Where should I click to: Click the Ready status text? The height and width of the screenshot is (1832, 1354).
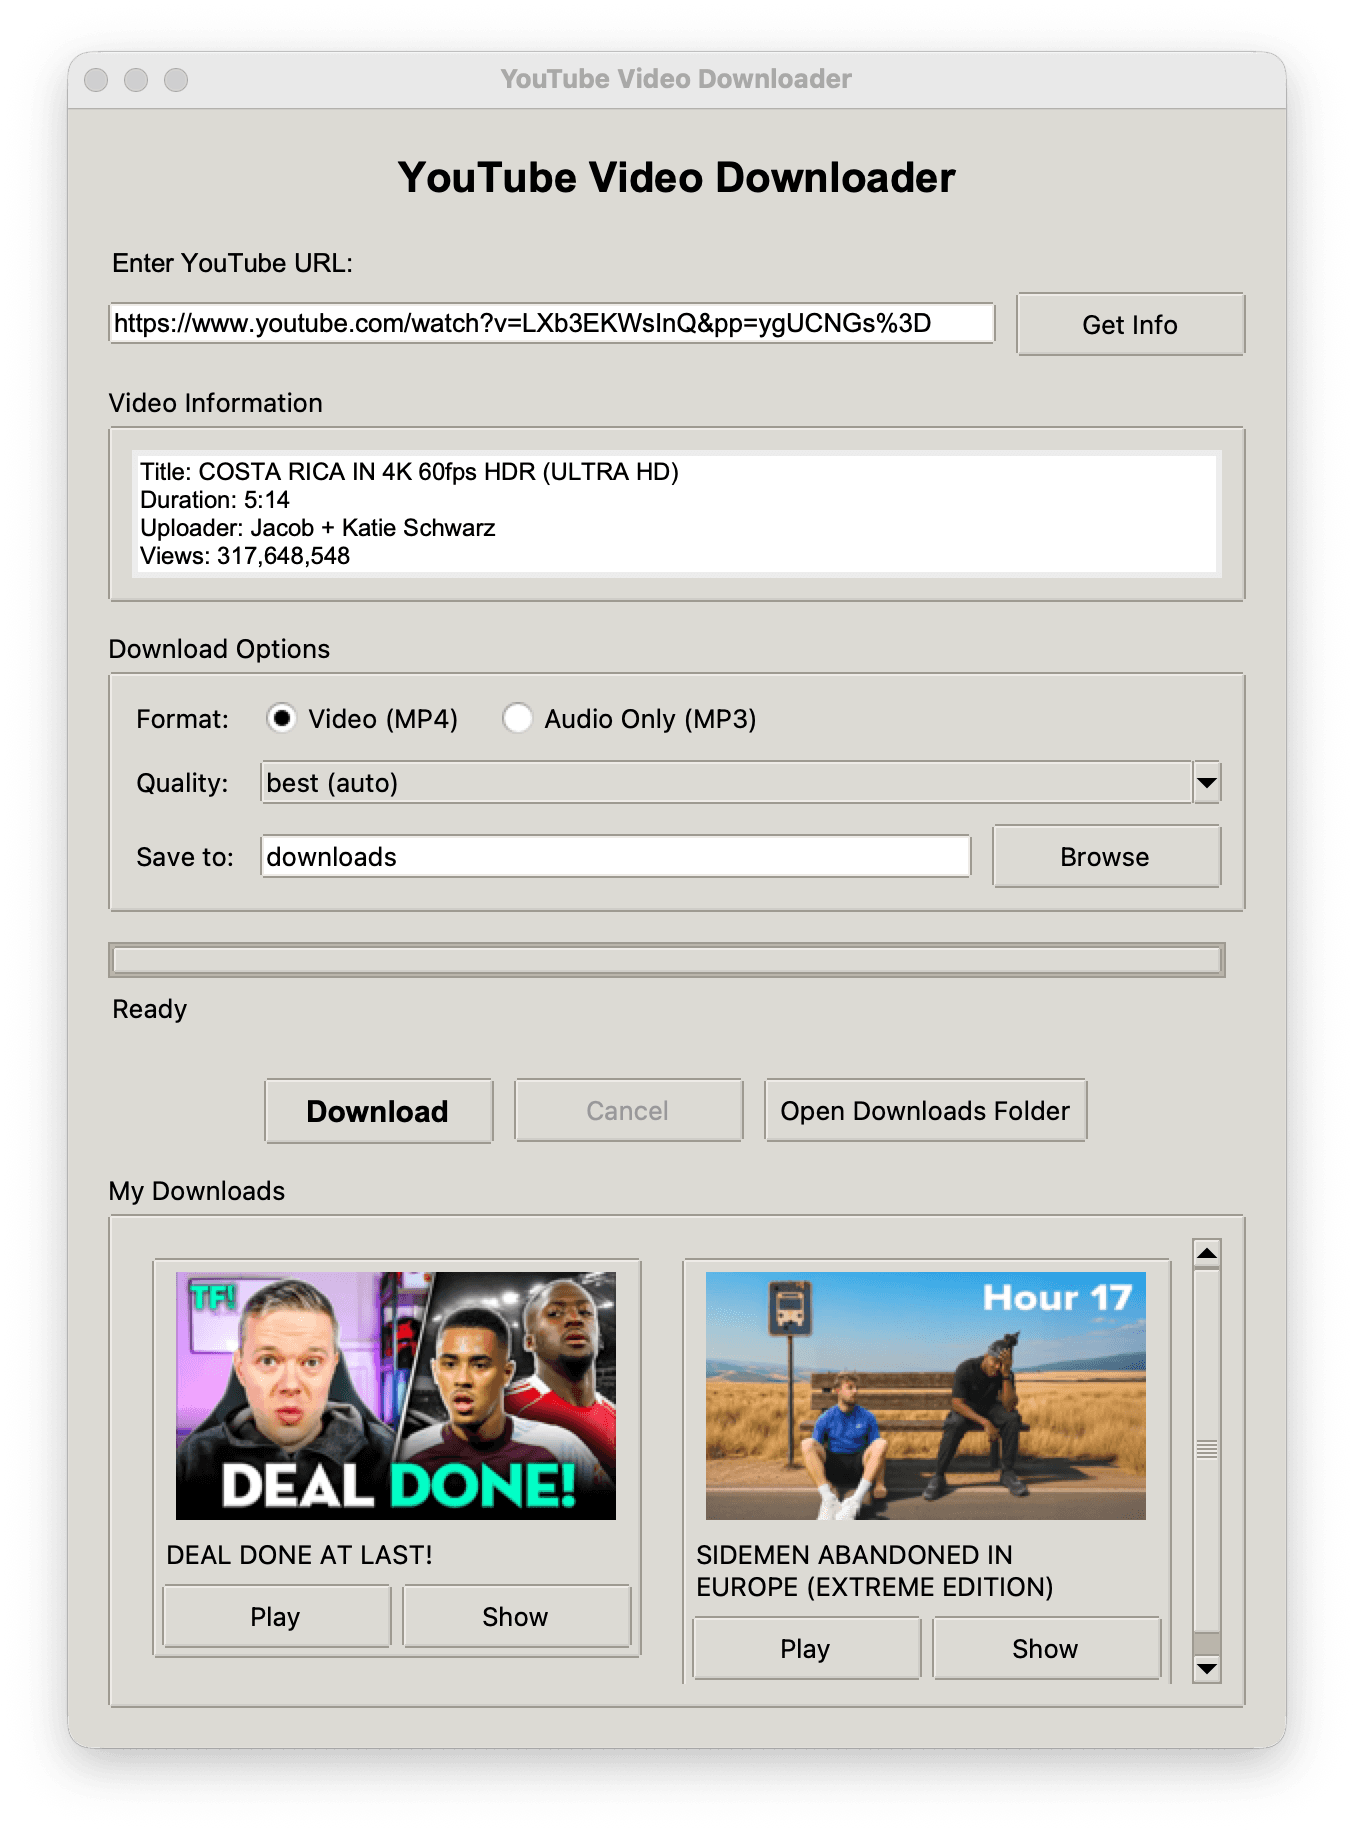pyautogui.click(x=150, y=1009)
